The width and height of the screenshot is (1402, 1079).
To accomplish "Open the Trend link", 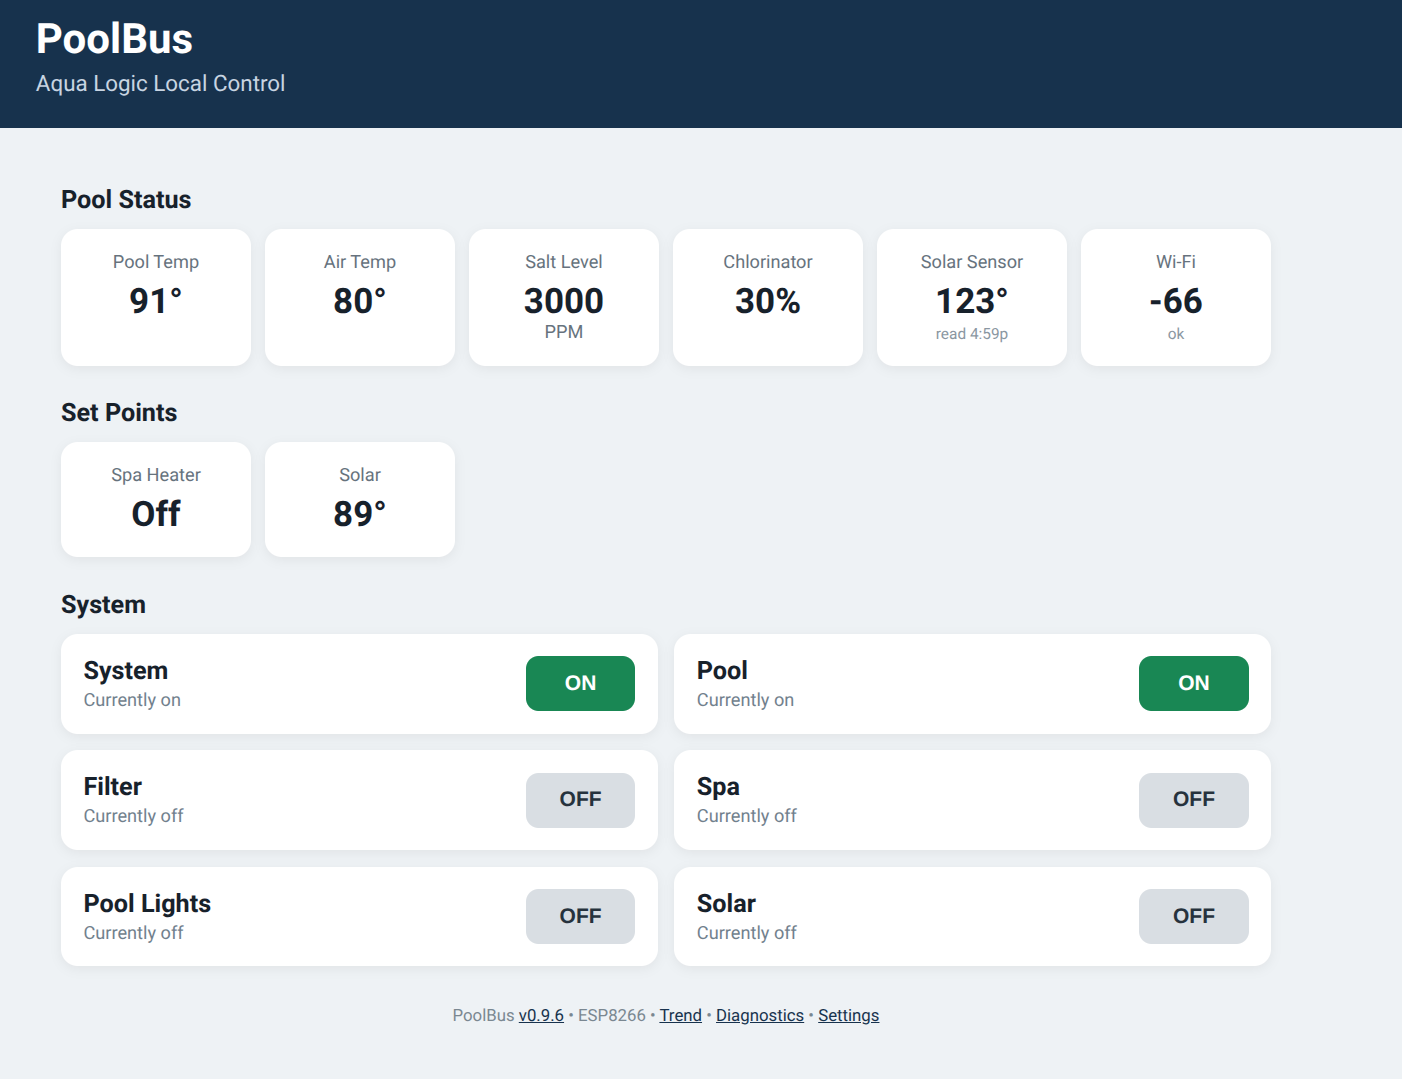I will (680, 1015).
